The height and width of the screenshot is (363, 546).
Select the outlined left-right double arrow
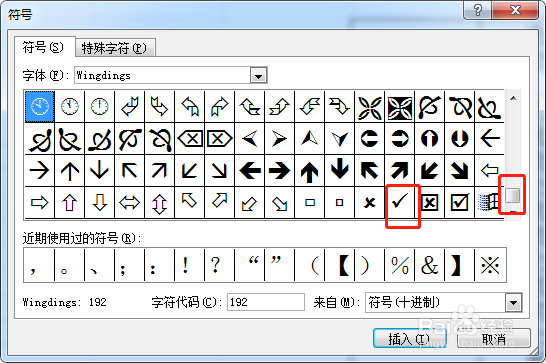130,202
